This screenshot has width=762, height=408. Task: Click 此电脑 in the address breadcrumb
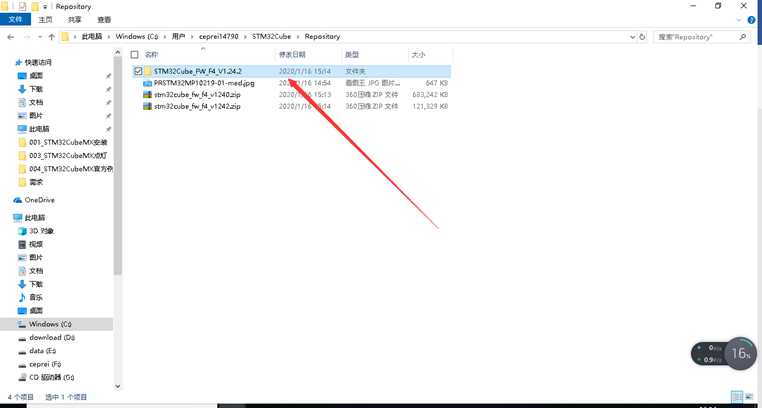[92, 36]
